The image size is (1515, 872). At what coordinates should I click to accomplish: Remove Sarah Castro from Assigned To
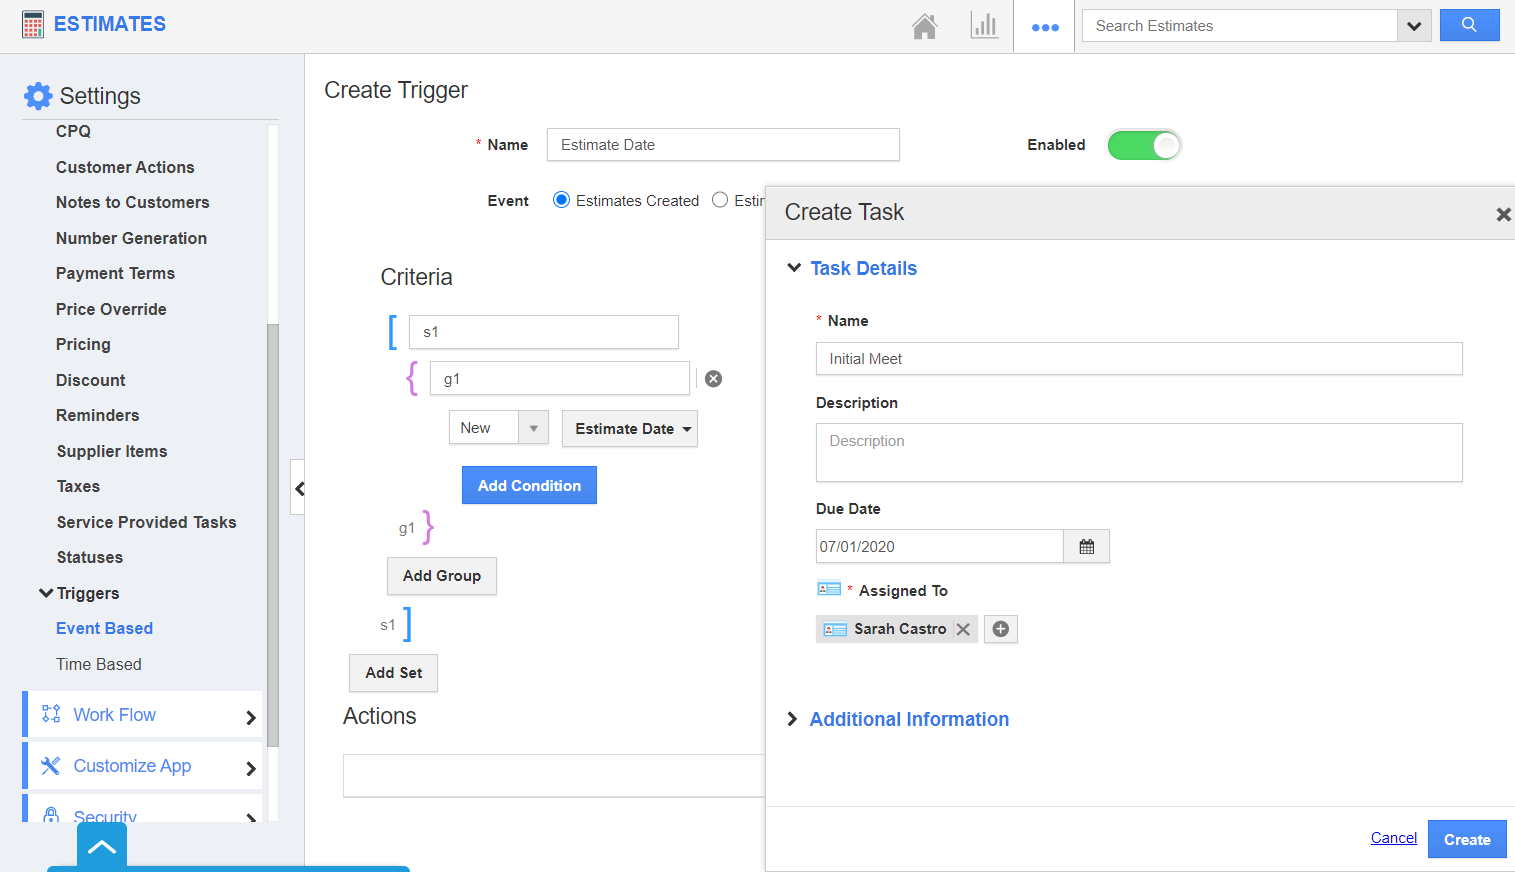[x=963, y=629]
